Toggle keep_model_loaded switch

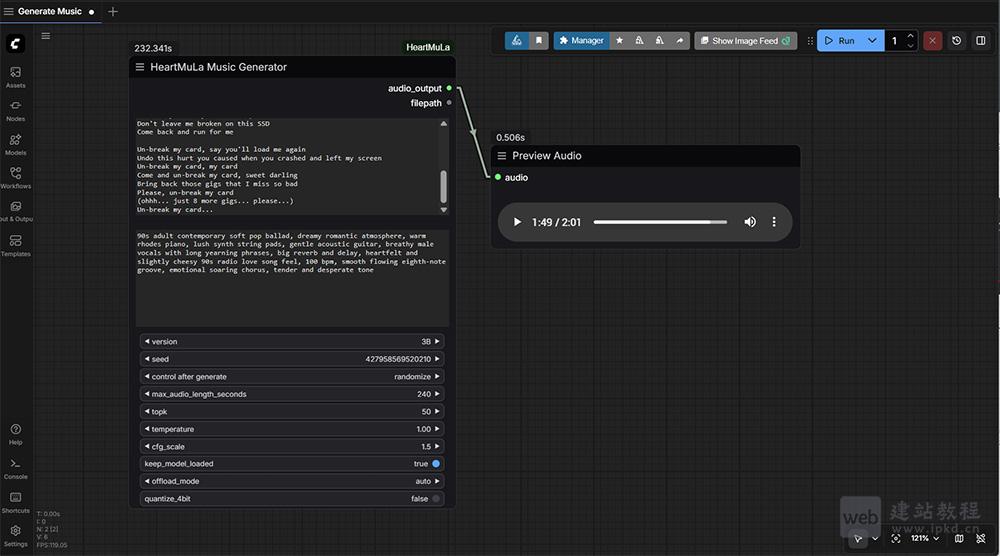click(436, 464)
